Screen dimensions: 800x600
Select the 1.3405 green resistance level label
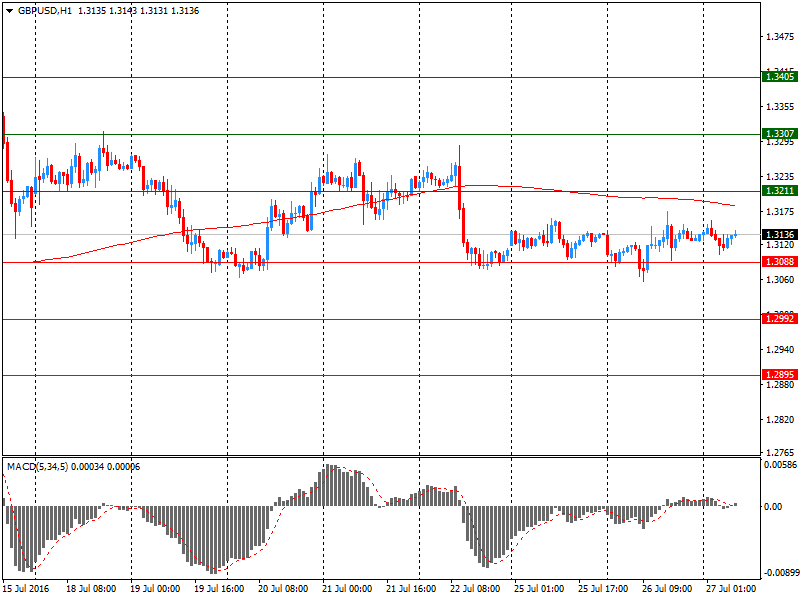[x=779, y=77]
